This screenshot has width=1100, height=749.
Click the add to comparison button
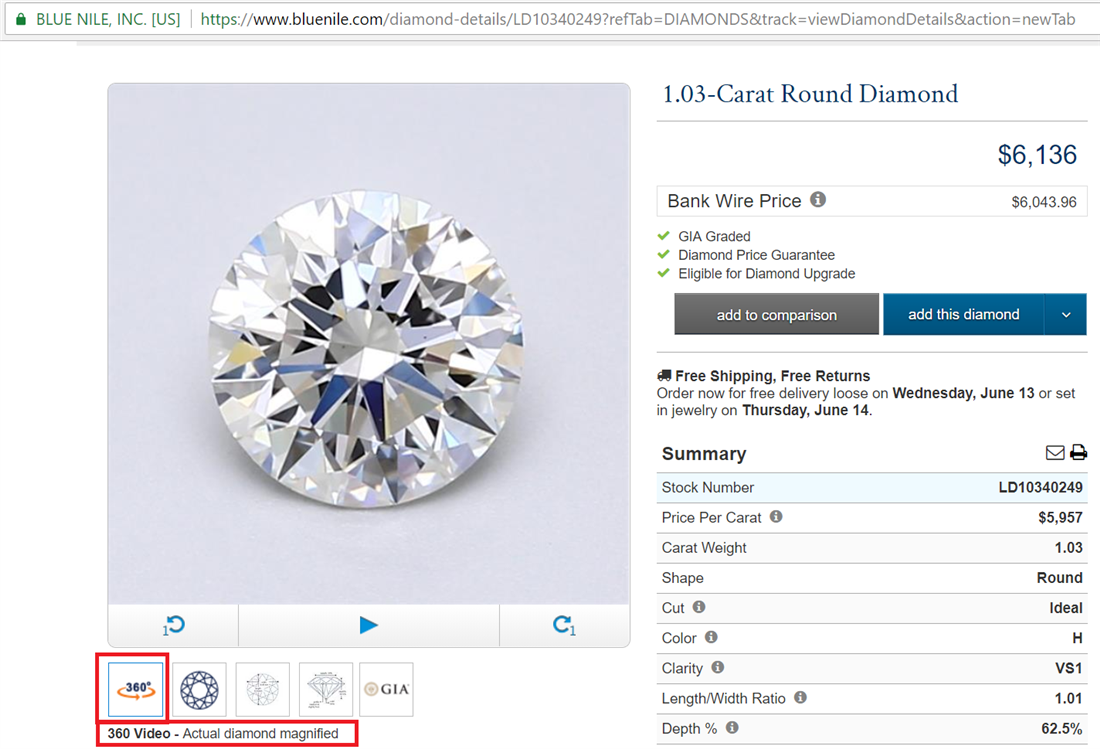pyautogui.click(x=776, y=314)
